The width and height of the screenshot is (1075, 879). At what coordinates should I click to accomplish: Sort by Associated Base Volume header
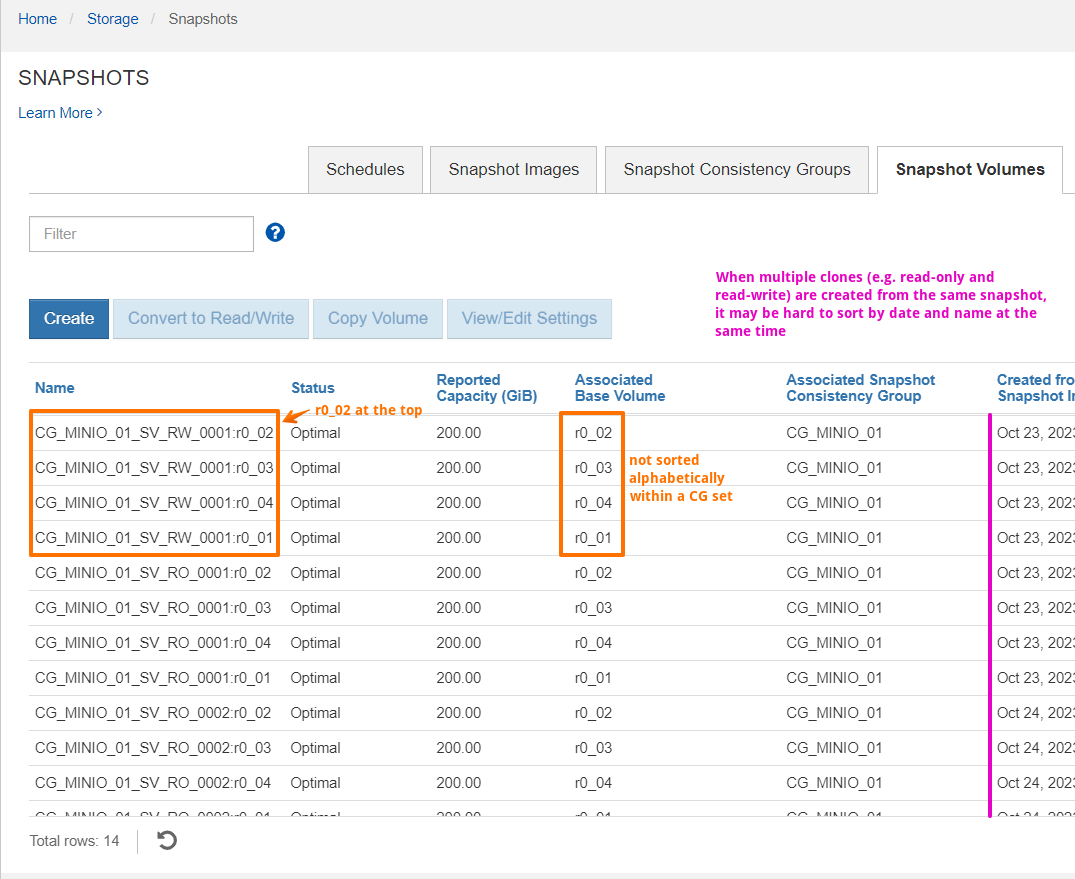pos(620,388)
